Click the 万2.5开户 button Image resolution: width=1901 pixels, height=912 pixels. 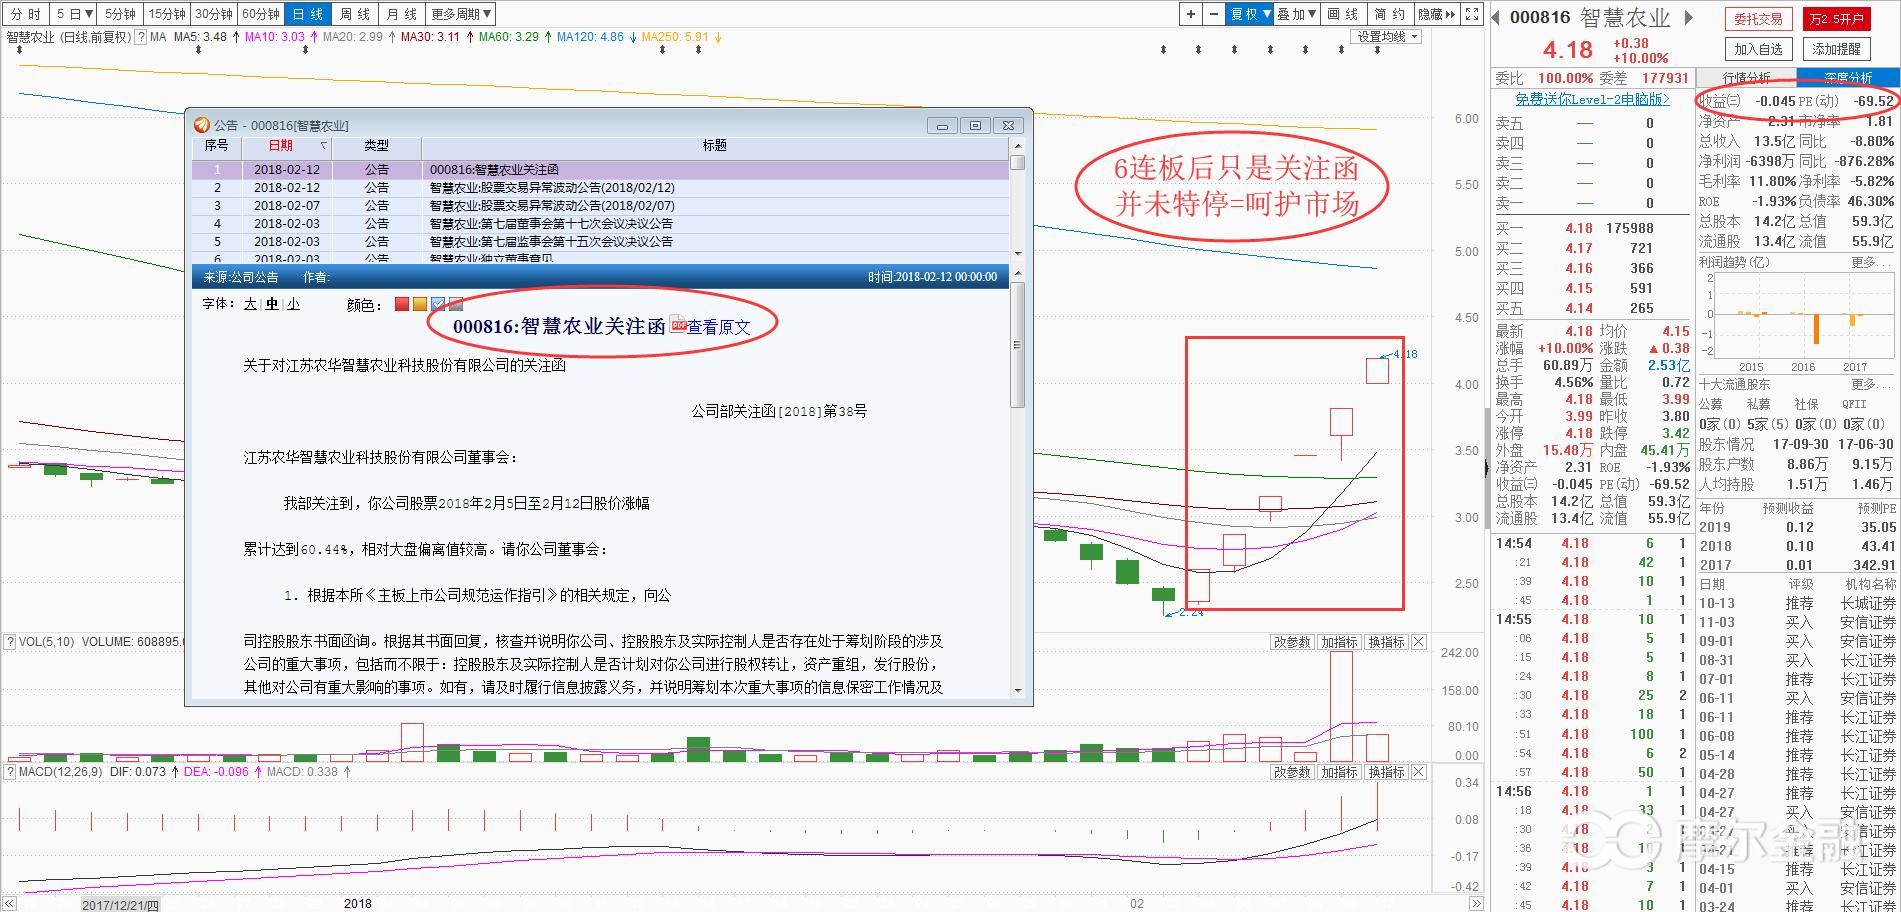point(1837,19)
